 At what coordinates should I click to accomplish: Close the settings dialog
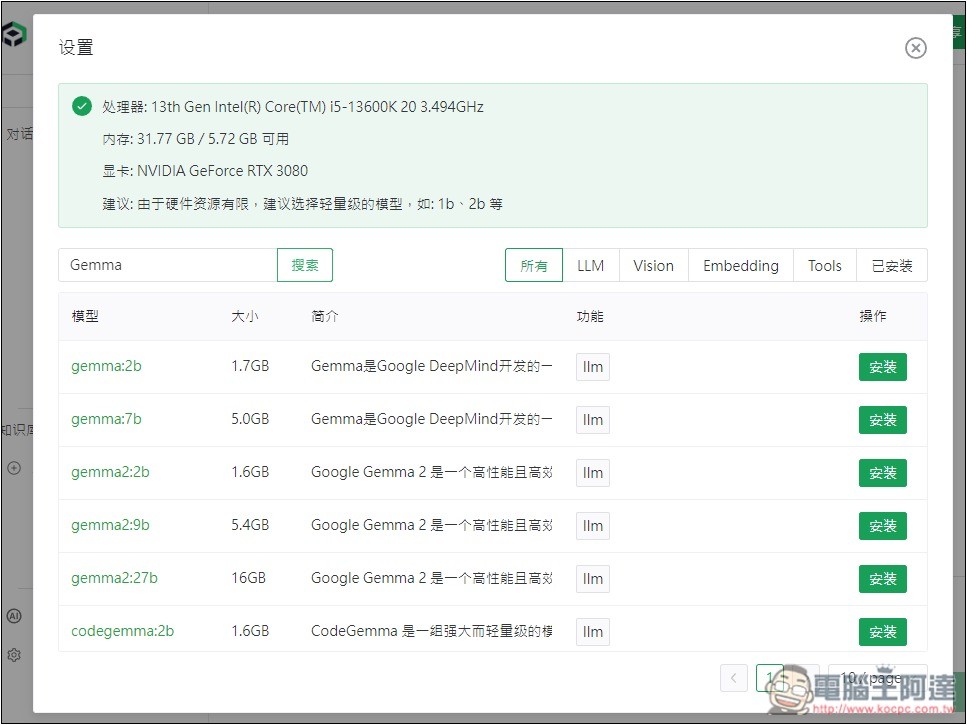[915, 48]
